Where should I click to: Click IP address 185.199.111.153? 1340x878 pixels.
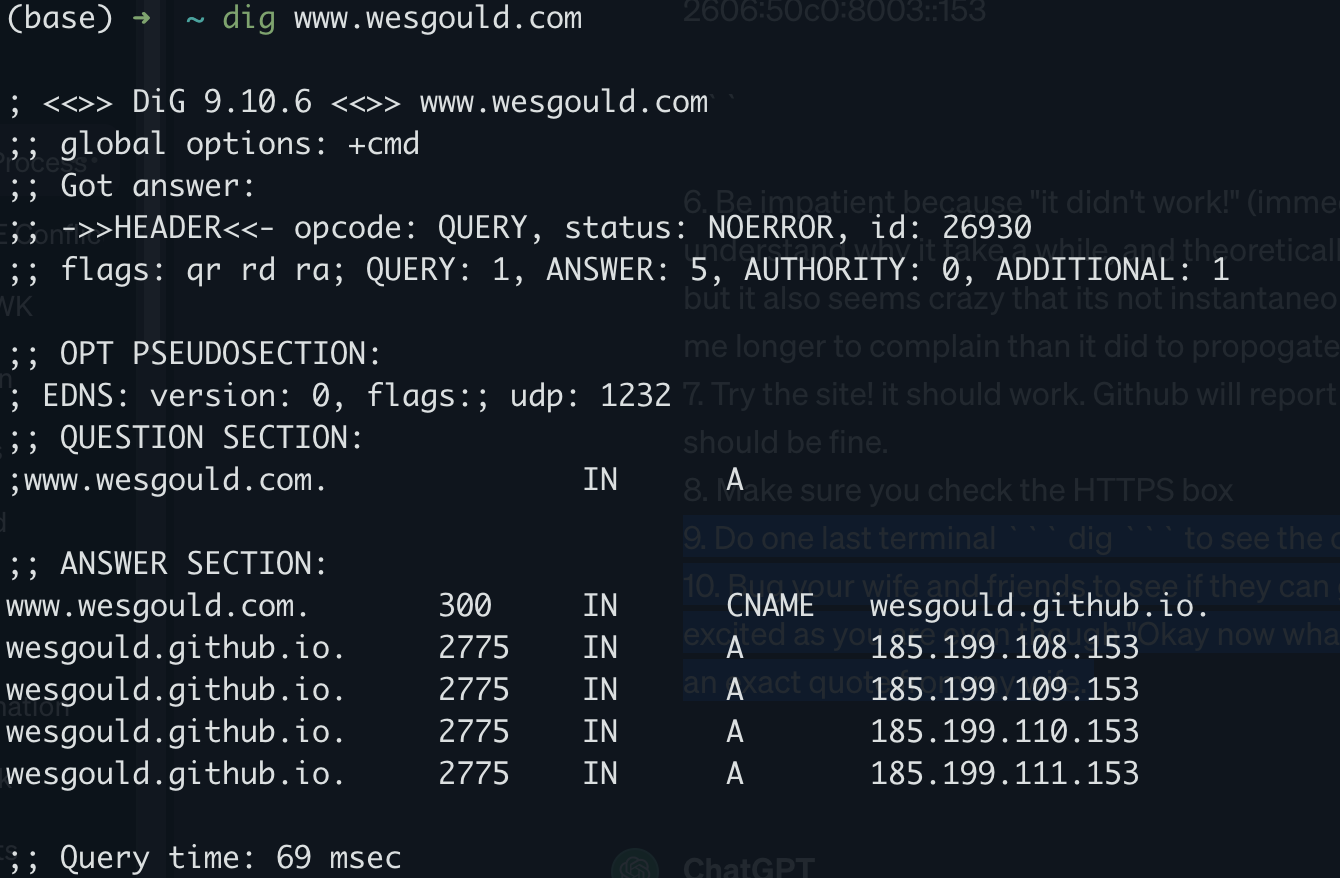[x=1005, y=774]
